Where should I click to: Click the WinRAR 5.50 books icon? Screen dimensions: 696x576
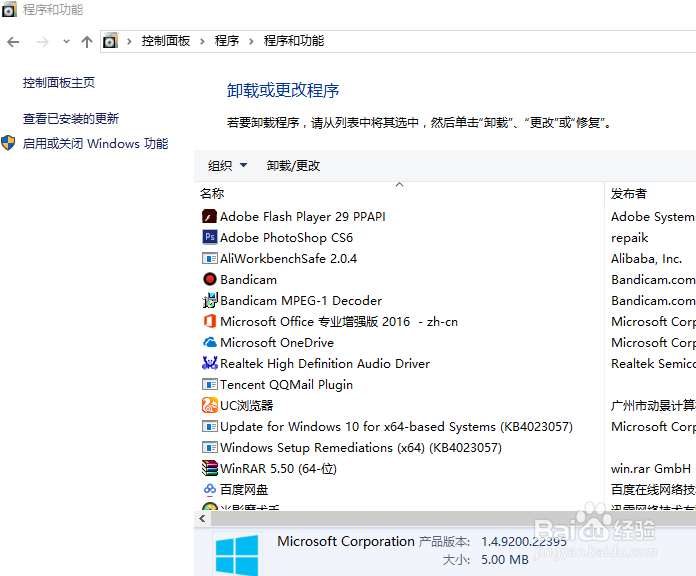(x=210, y=469)
